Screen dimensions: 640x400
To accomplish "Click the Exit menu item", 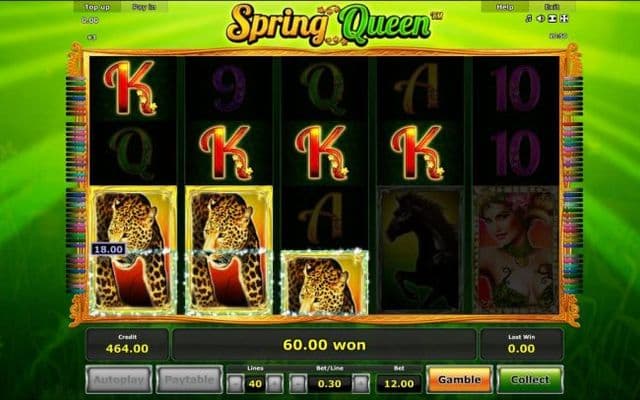I will [x=552, y=7].
